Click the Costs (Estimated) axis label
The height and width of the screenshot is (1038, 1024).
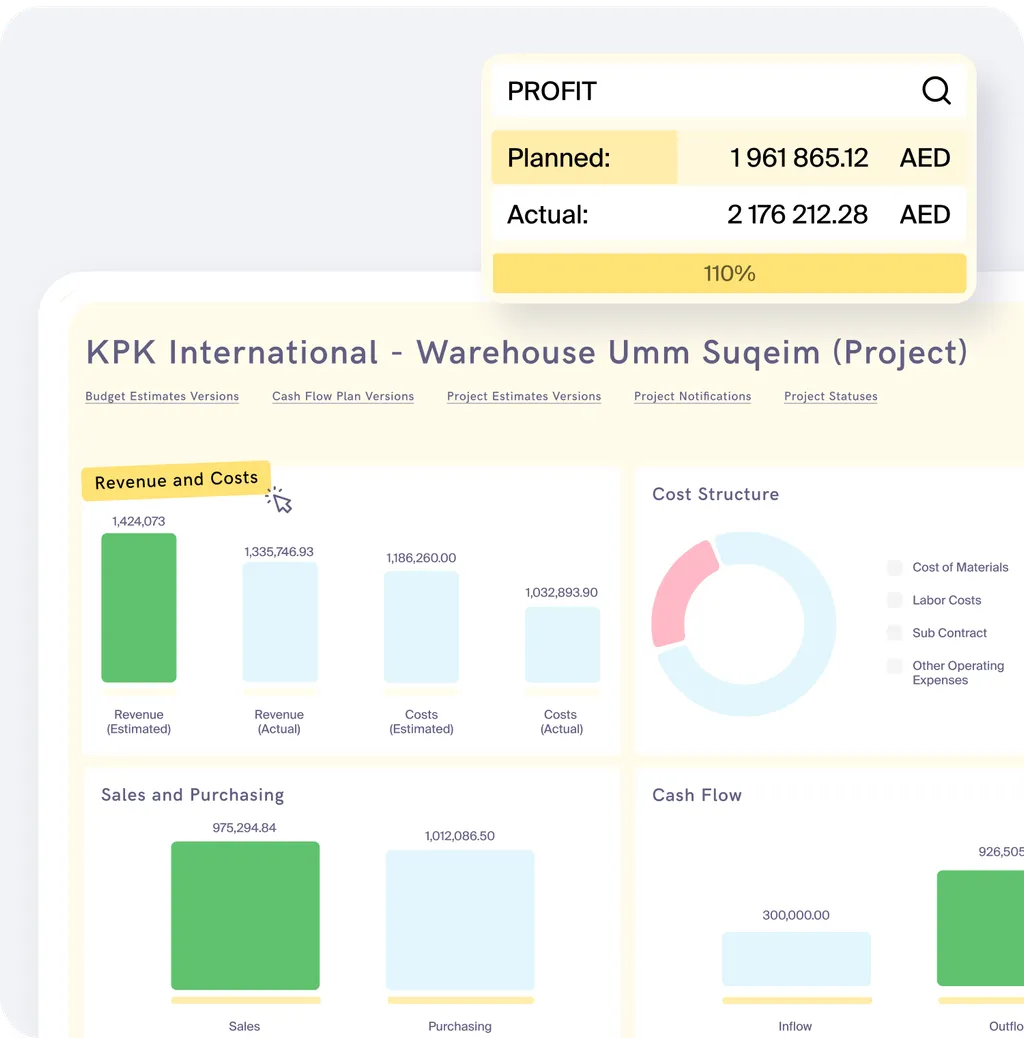click(422, 722)
